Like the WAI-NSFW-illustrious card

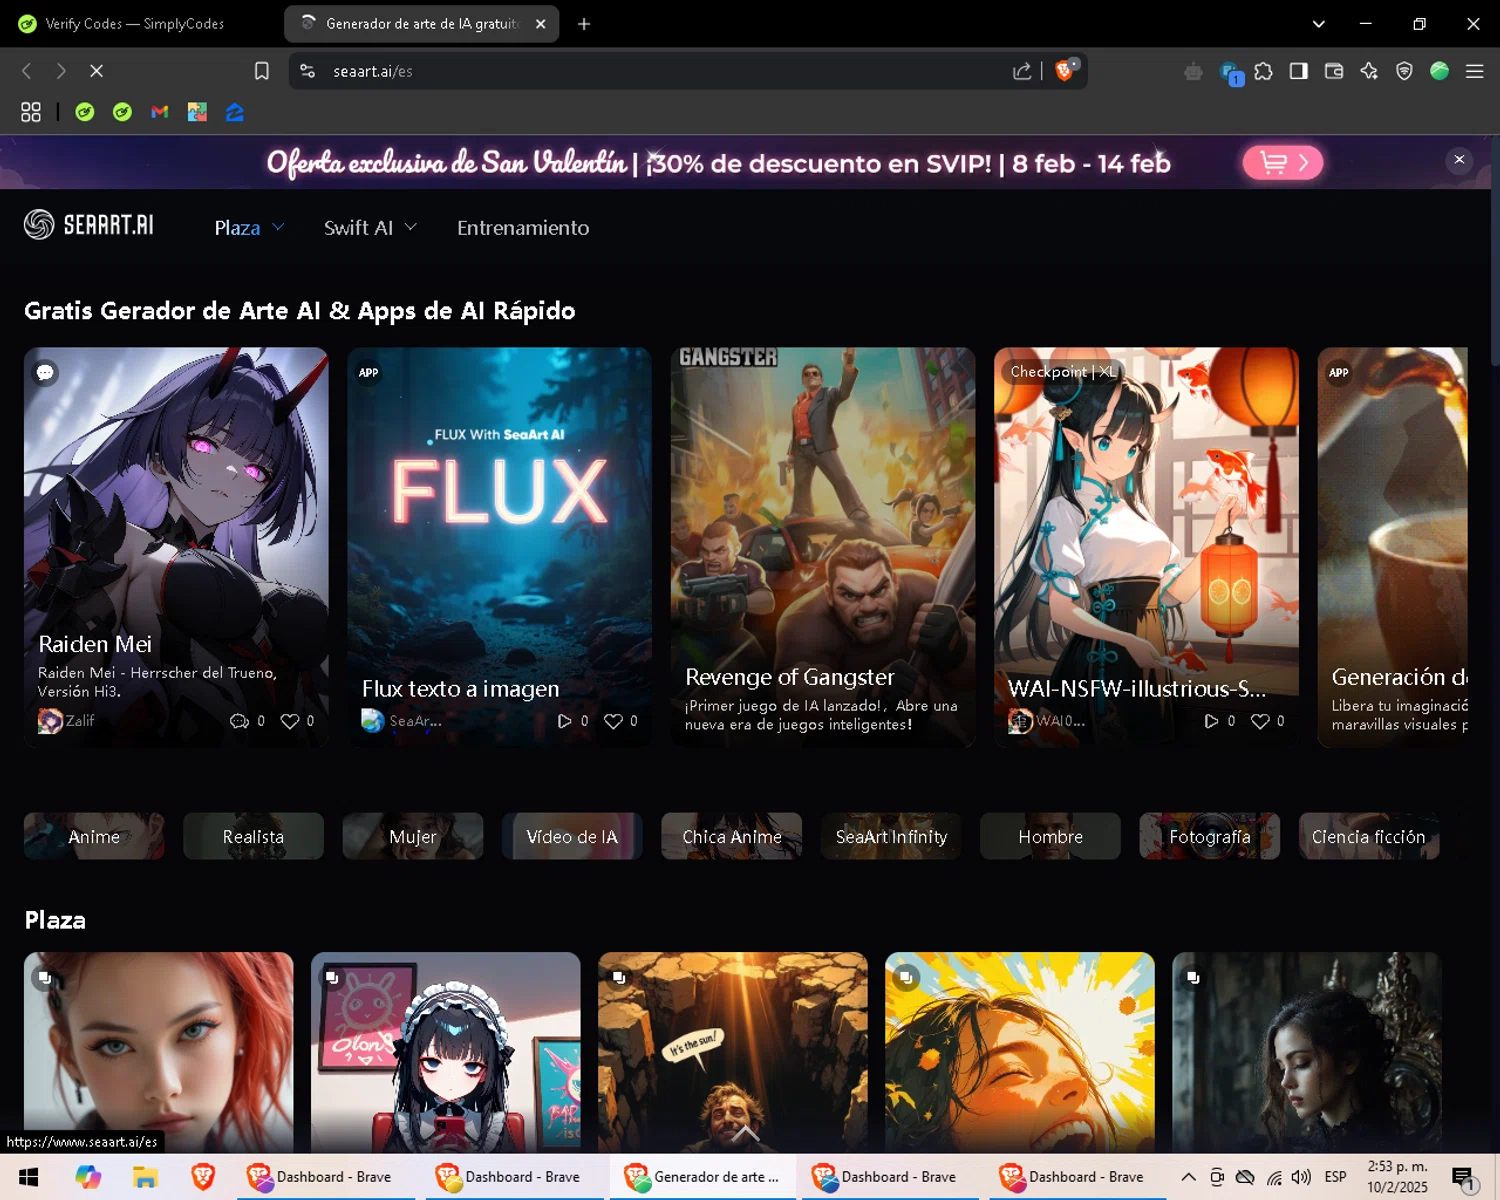1260,721
